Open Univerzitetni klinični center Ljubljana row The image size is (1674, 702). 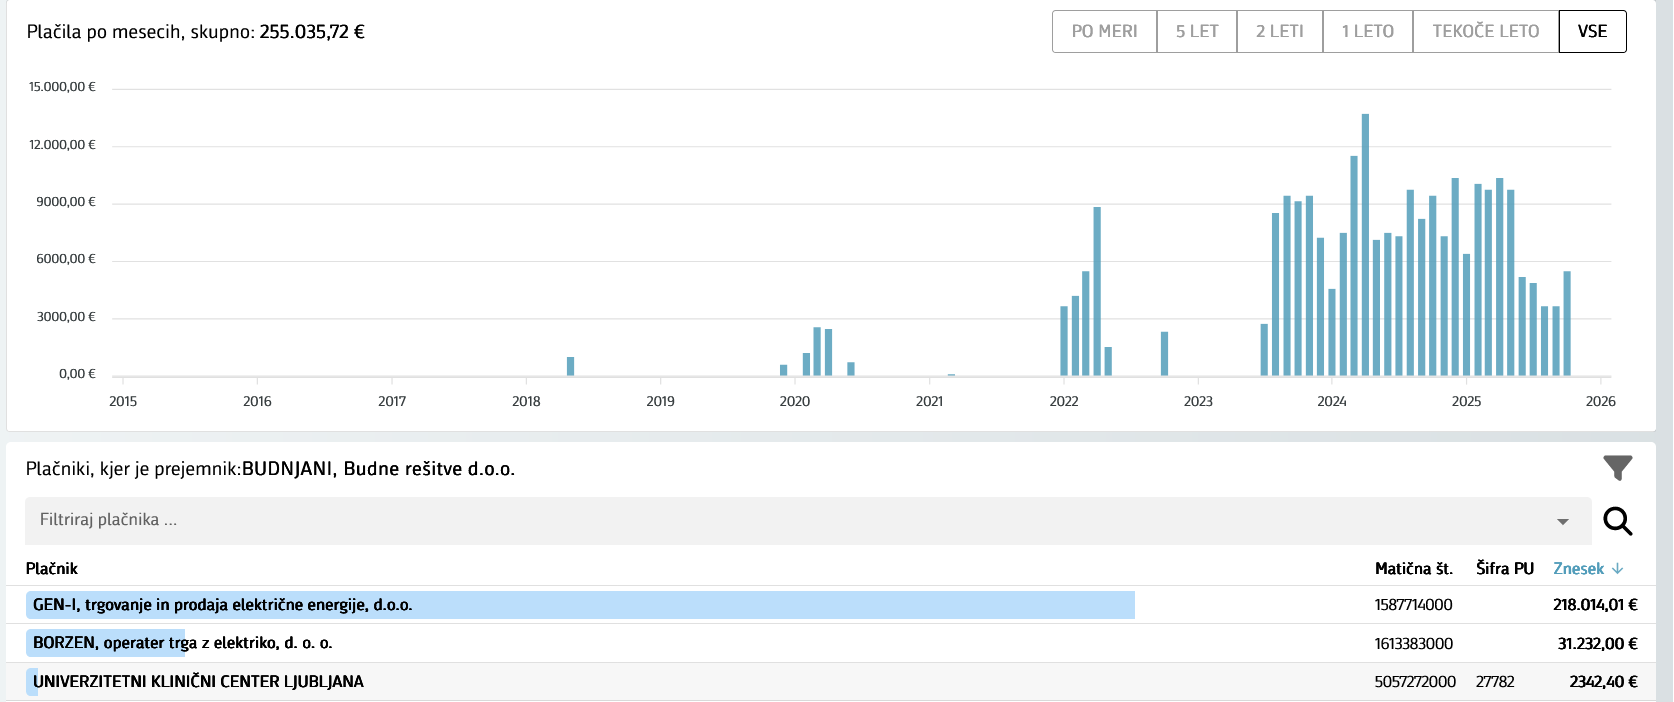[198, 682]
